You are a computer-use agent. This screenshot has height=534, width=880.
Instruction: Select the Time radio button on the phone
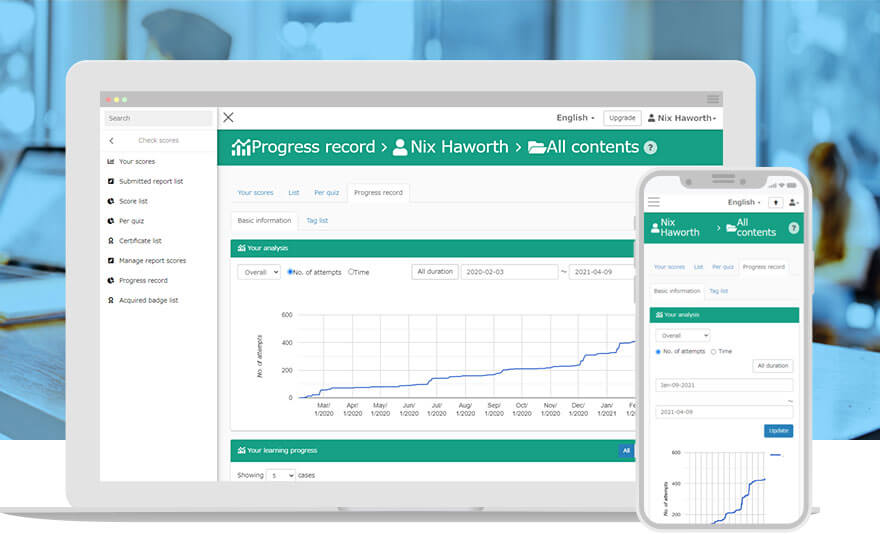point(712,351)
